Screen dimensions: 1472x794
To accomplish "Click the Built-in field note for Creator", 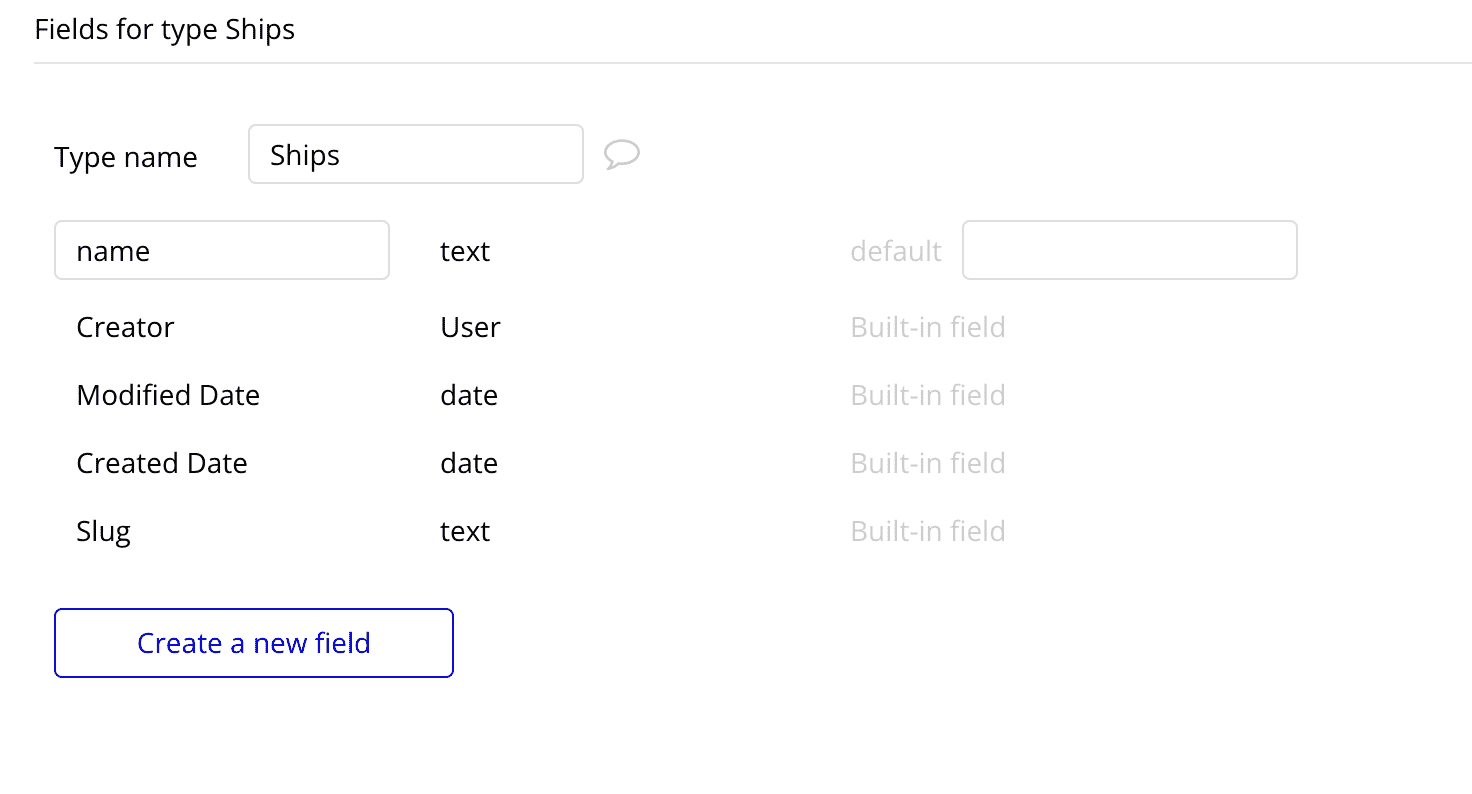I will point(928,327).
